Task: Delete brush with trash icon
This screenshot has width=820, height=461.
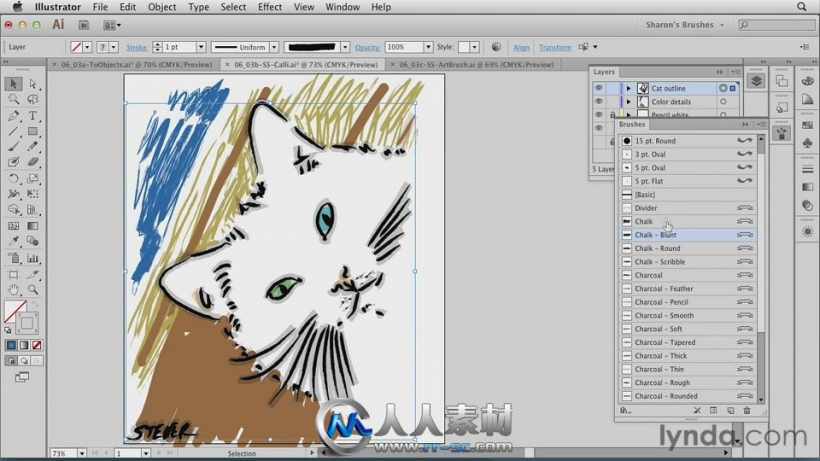Action: tap(747, 411)
